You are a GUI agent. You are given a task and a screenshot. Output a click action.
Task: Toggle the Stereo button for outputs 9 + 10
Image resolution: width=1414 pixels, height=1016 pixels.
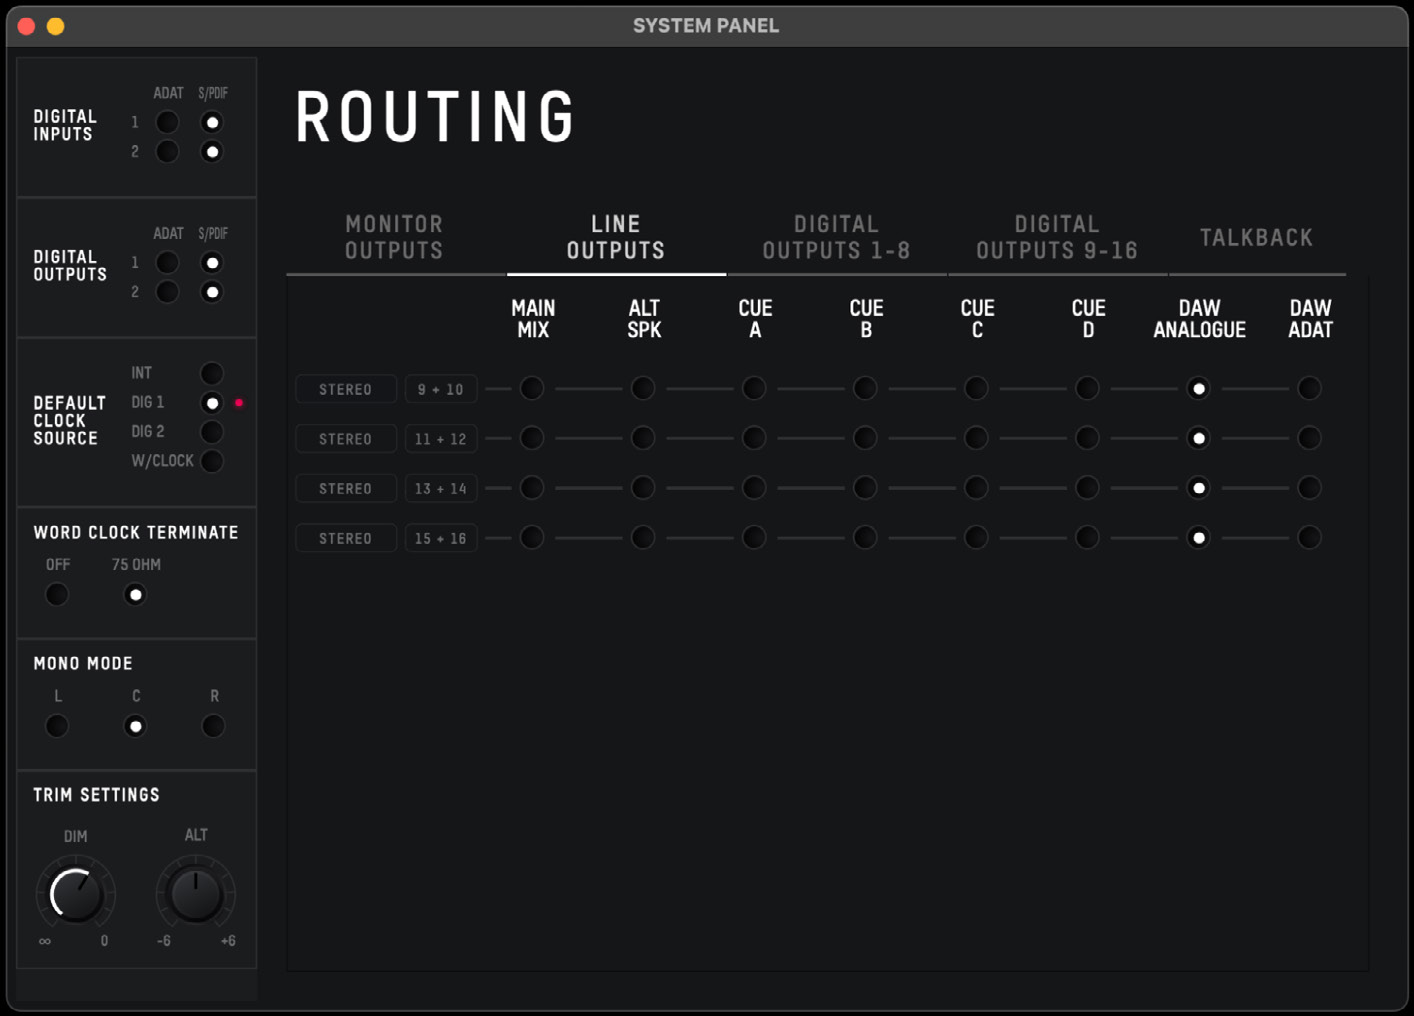[x=346, y=389]
